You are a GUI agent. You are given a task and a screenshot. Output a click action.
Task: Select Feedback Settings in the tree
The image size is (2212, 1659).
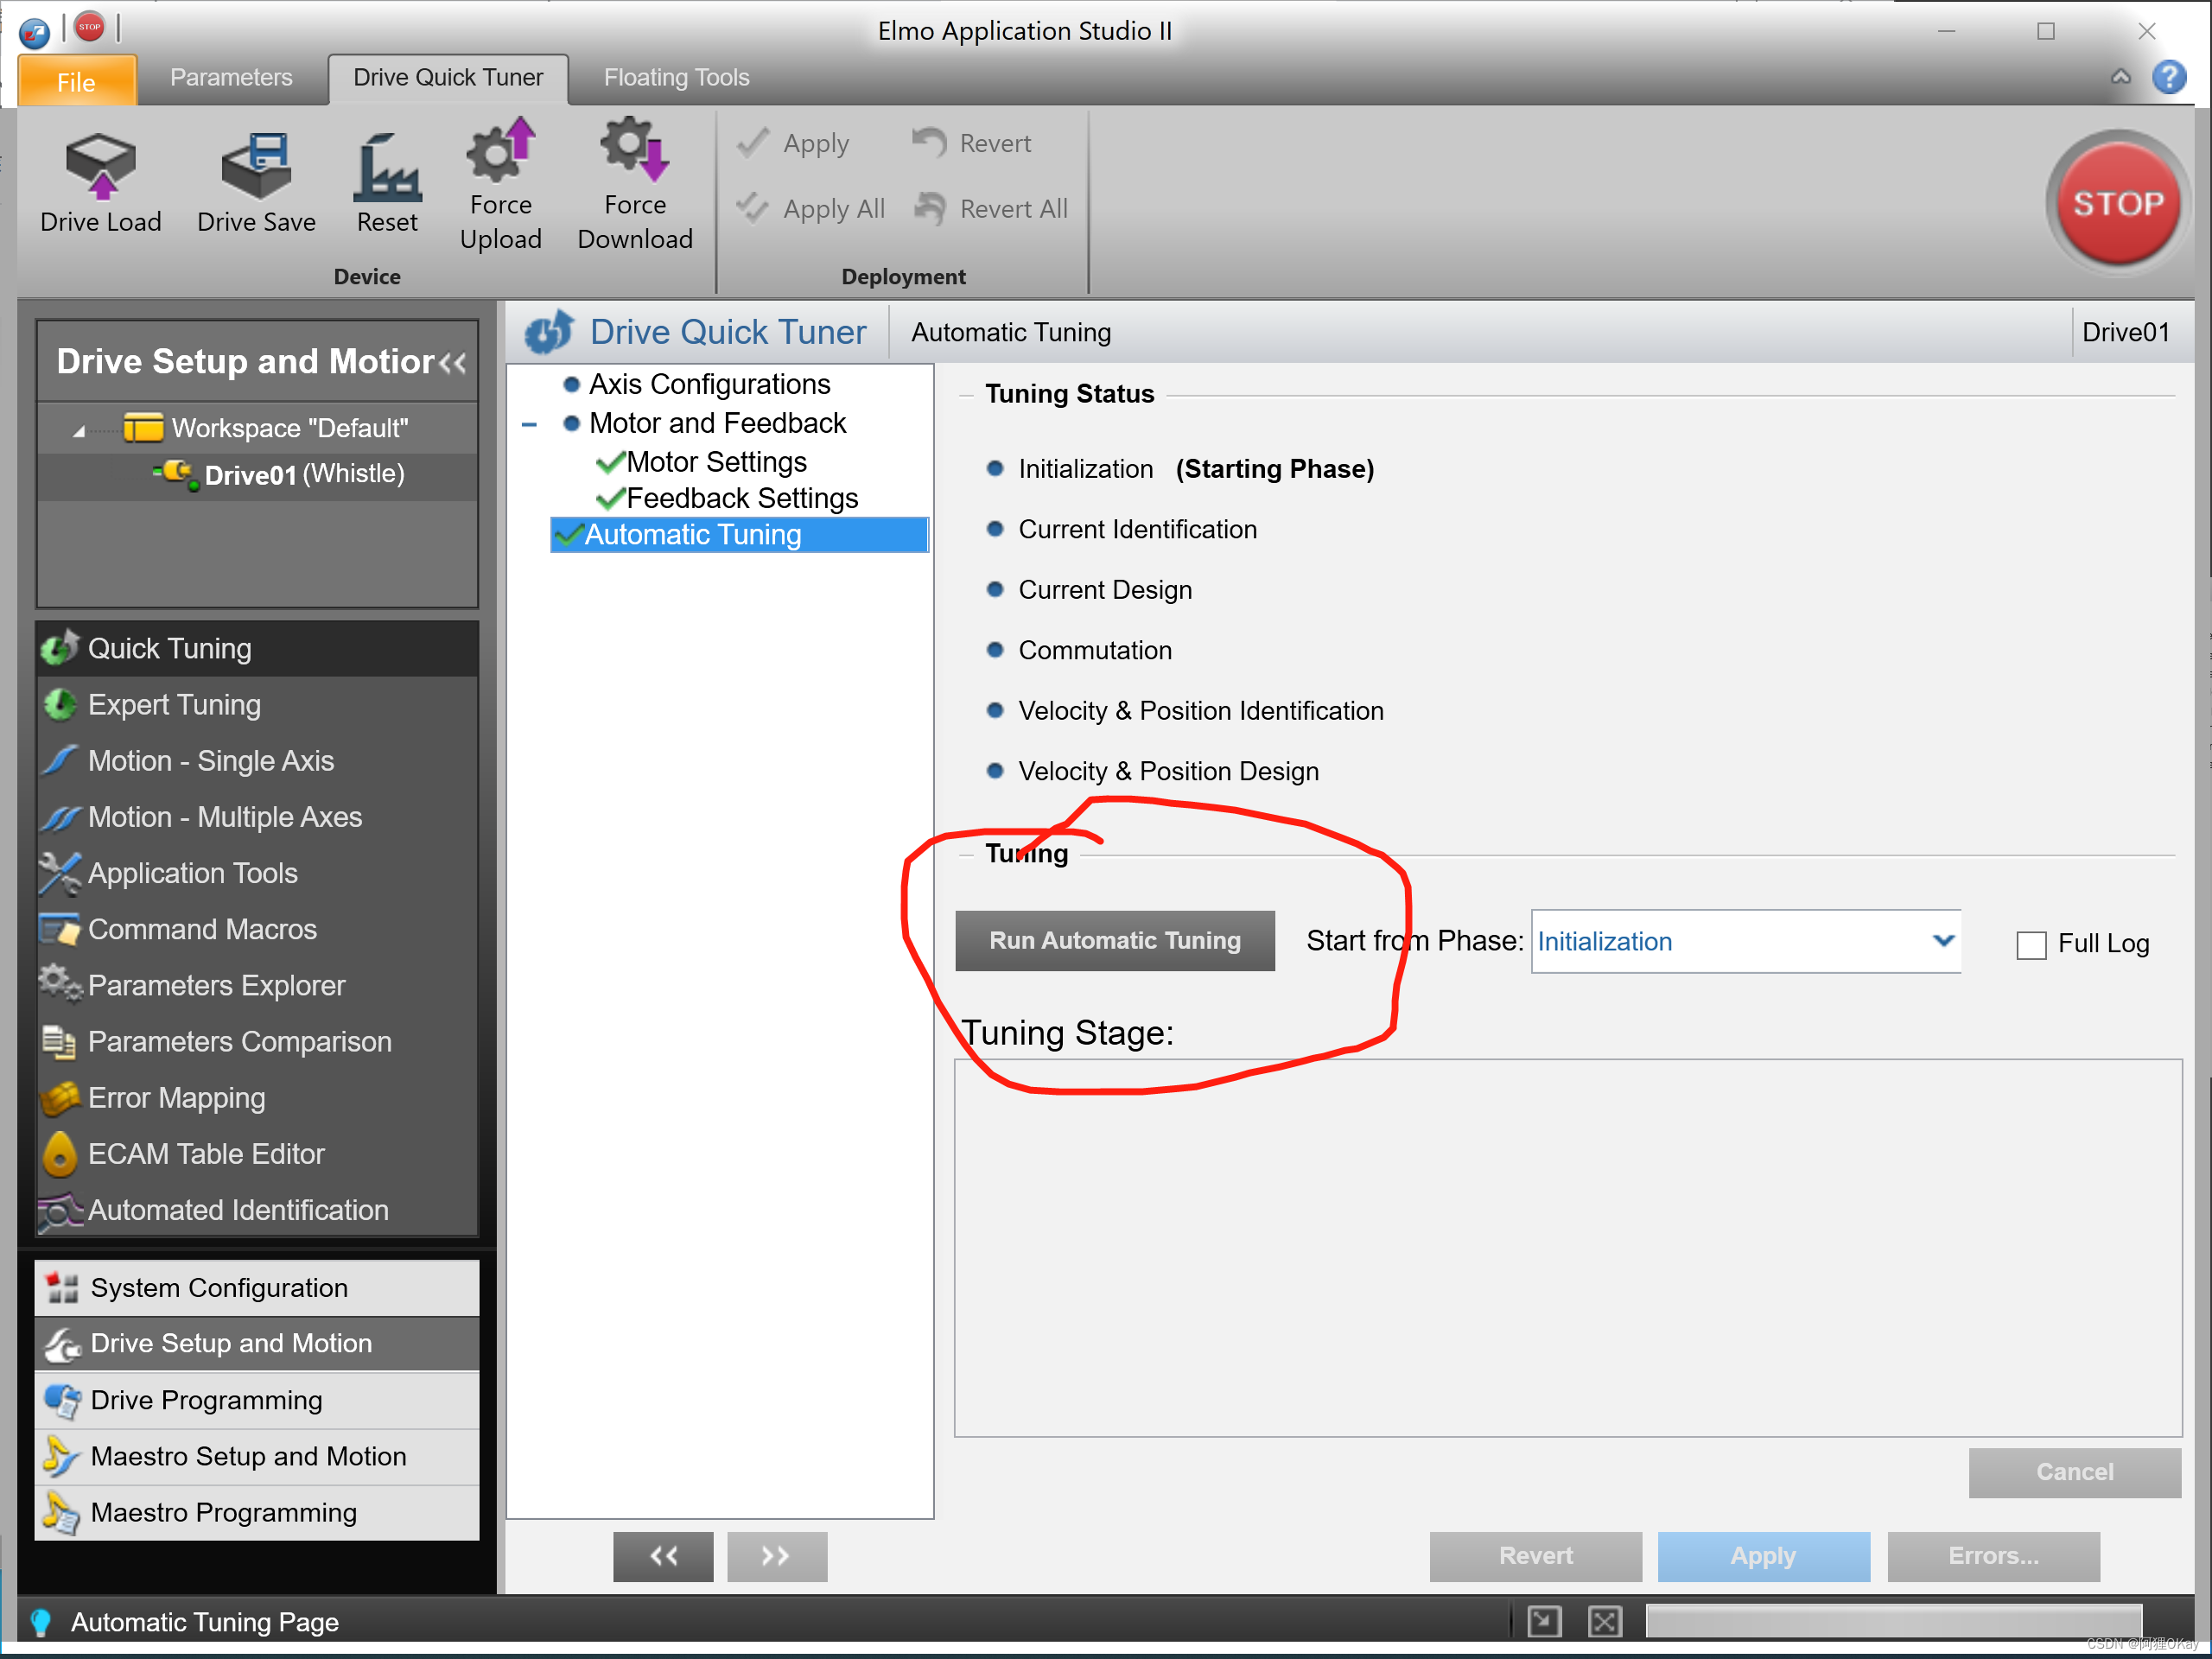coord(741,498)
